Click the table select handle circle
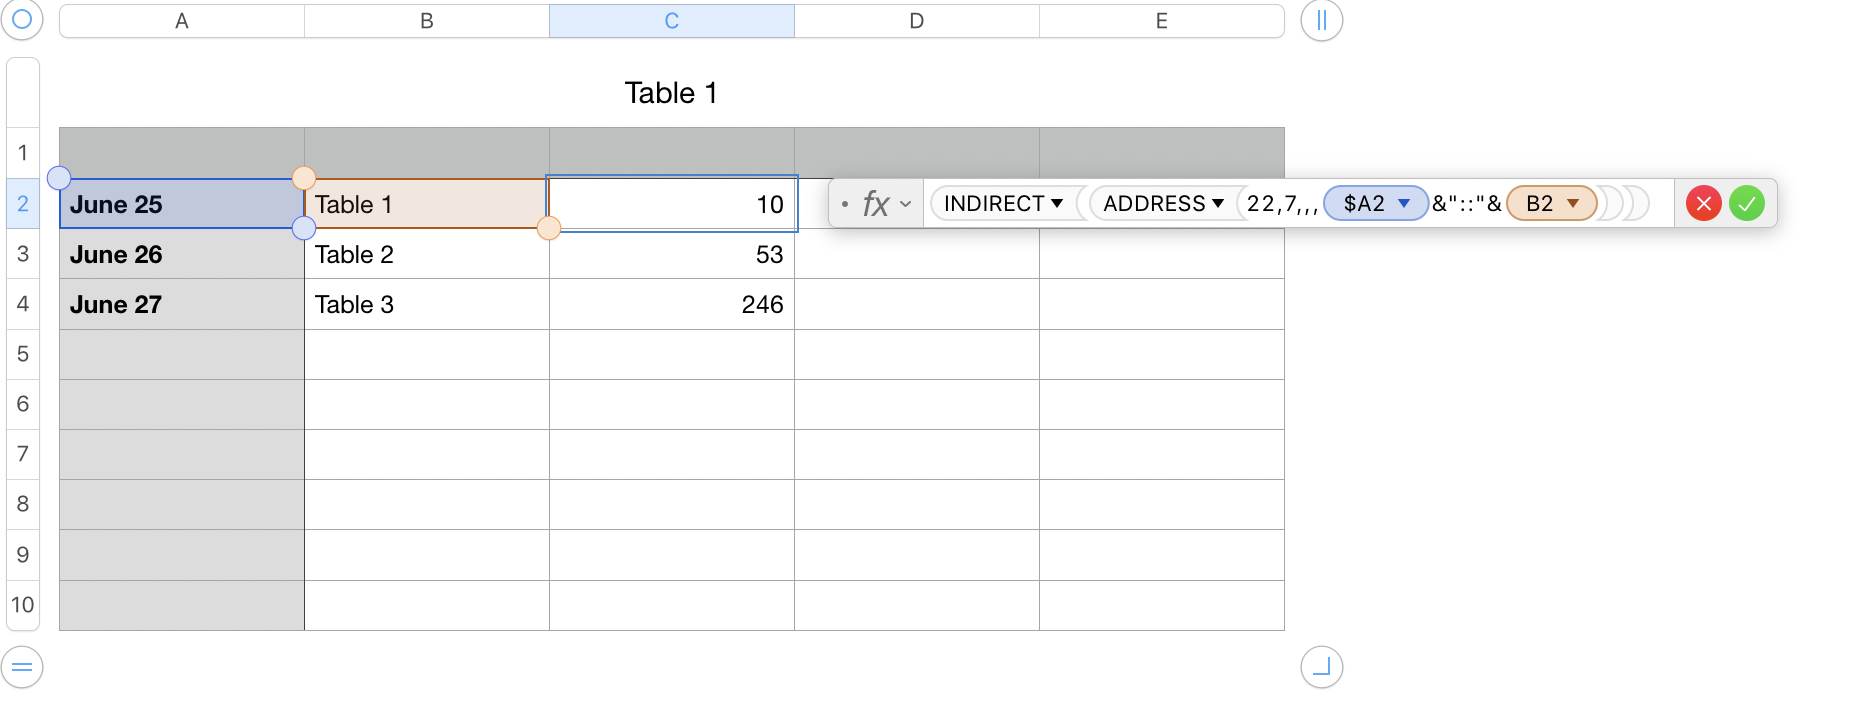1858x704 pixels. tap(22, 20)
